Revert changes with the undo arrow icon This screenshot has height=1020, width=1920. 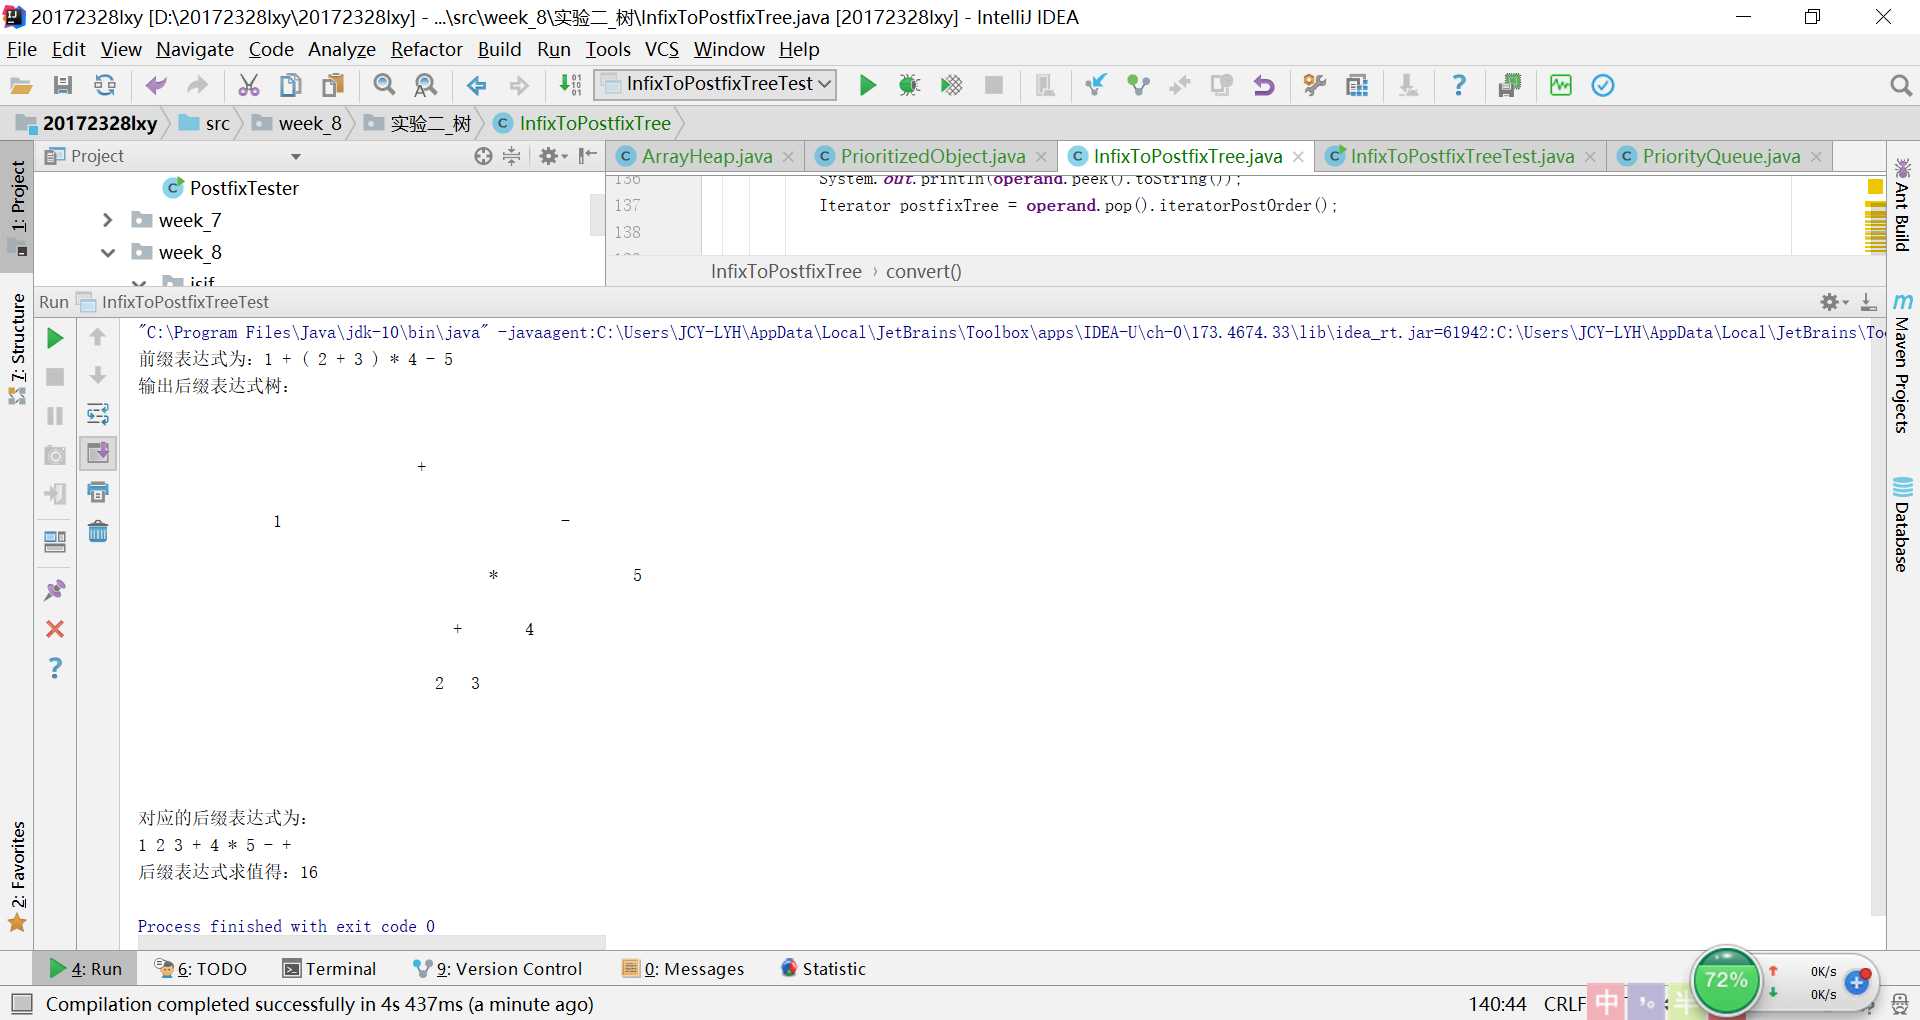click(1264, 86)
